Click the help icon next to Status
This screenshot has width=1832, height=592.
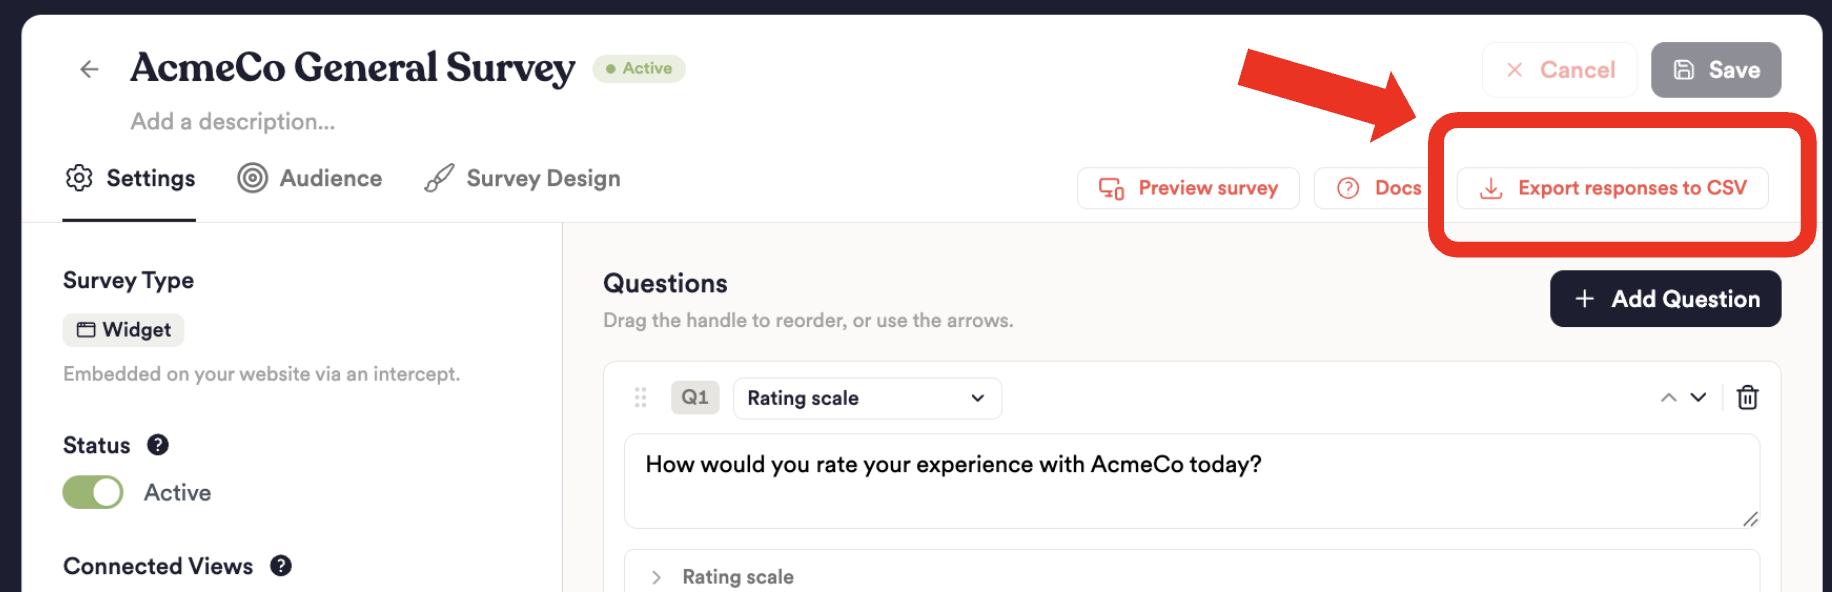point(158,445)
